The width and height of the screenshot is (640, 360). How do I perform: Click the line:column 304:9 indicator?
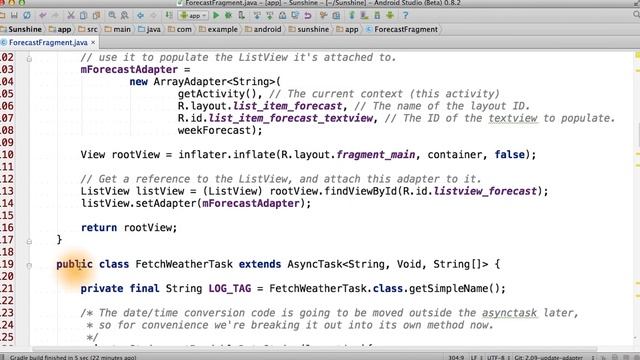click(x=456, y=358)
